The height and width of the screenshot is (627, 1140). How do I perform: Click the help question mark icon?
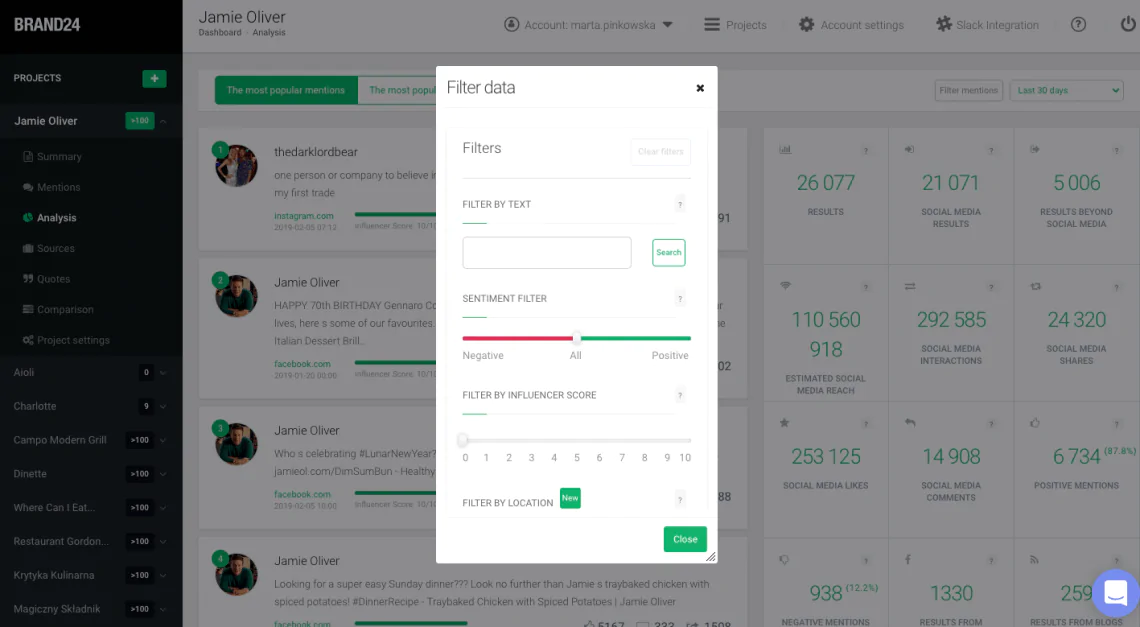tap(1078, 25)
